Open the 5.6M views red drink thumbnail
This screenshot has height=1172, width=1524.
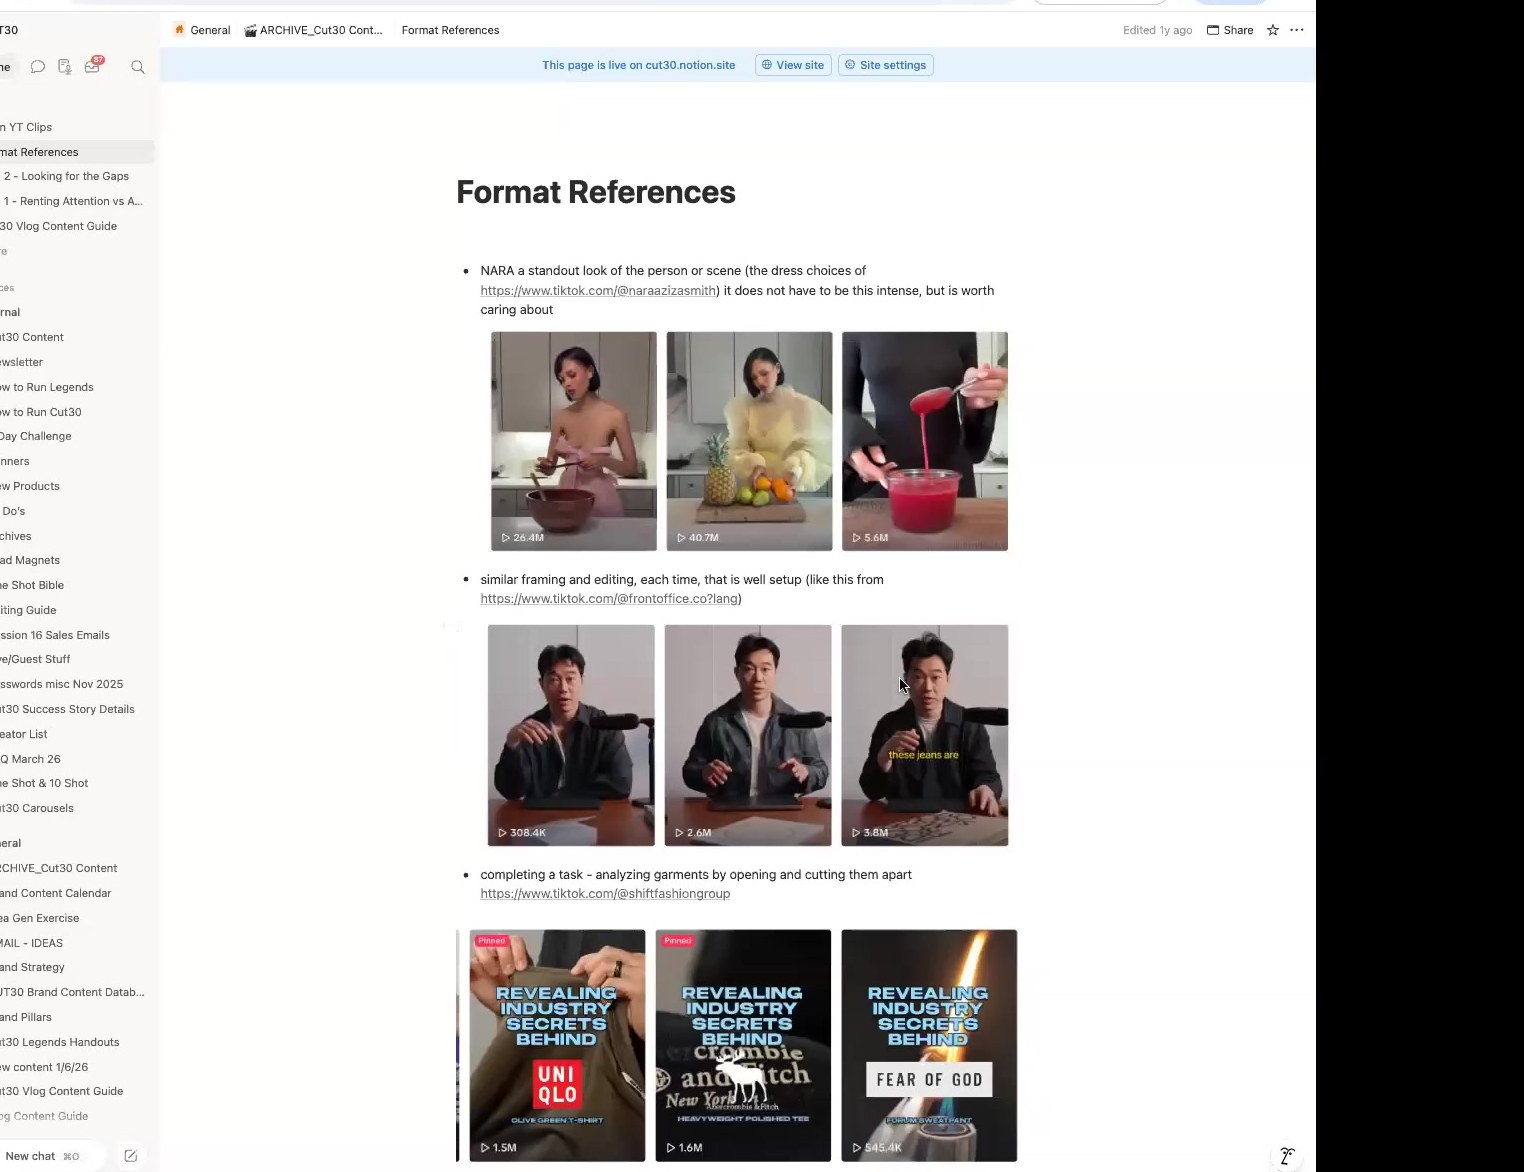[x=925, y=441]
